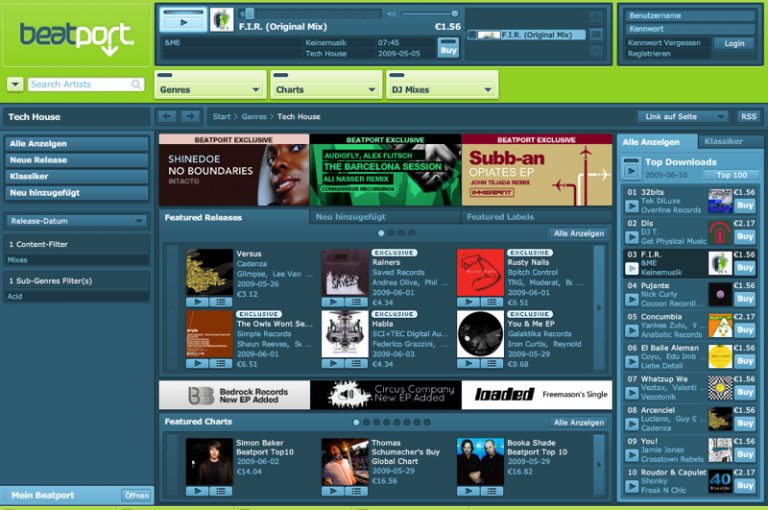The height and width of the screenshot is (510, 768).
Task: Play the Pujante track preview
Action: pyautogui.click(x=631, y=300)
